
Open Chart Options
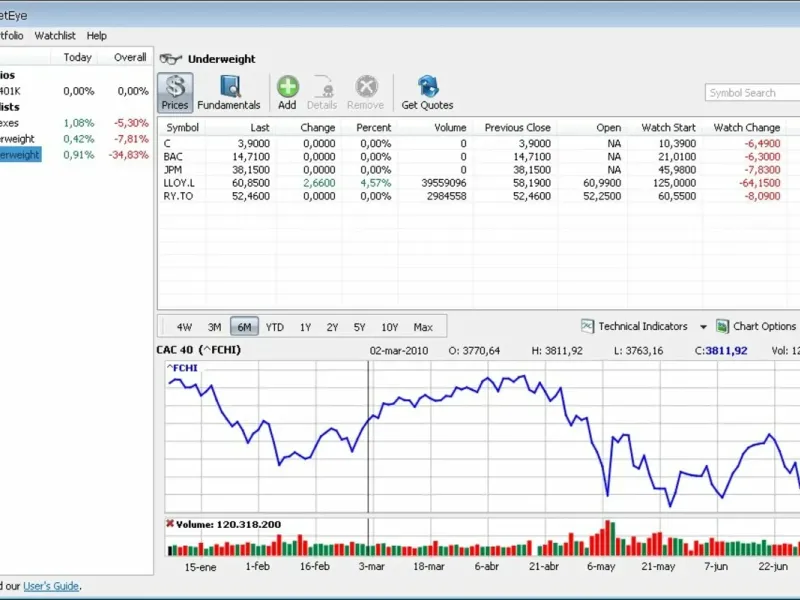click(x=757, y=327)
